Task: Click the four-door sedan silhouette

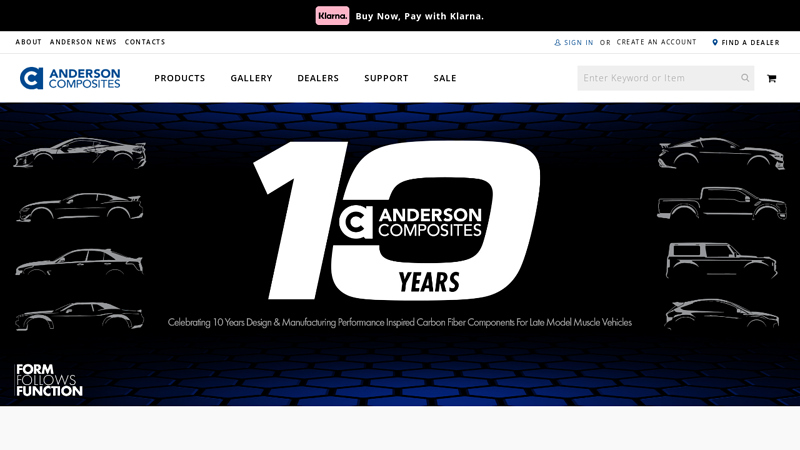Action: pos(79,262)
